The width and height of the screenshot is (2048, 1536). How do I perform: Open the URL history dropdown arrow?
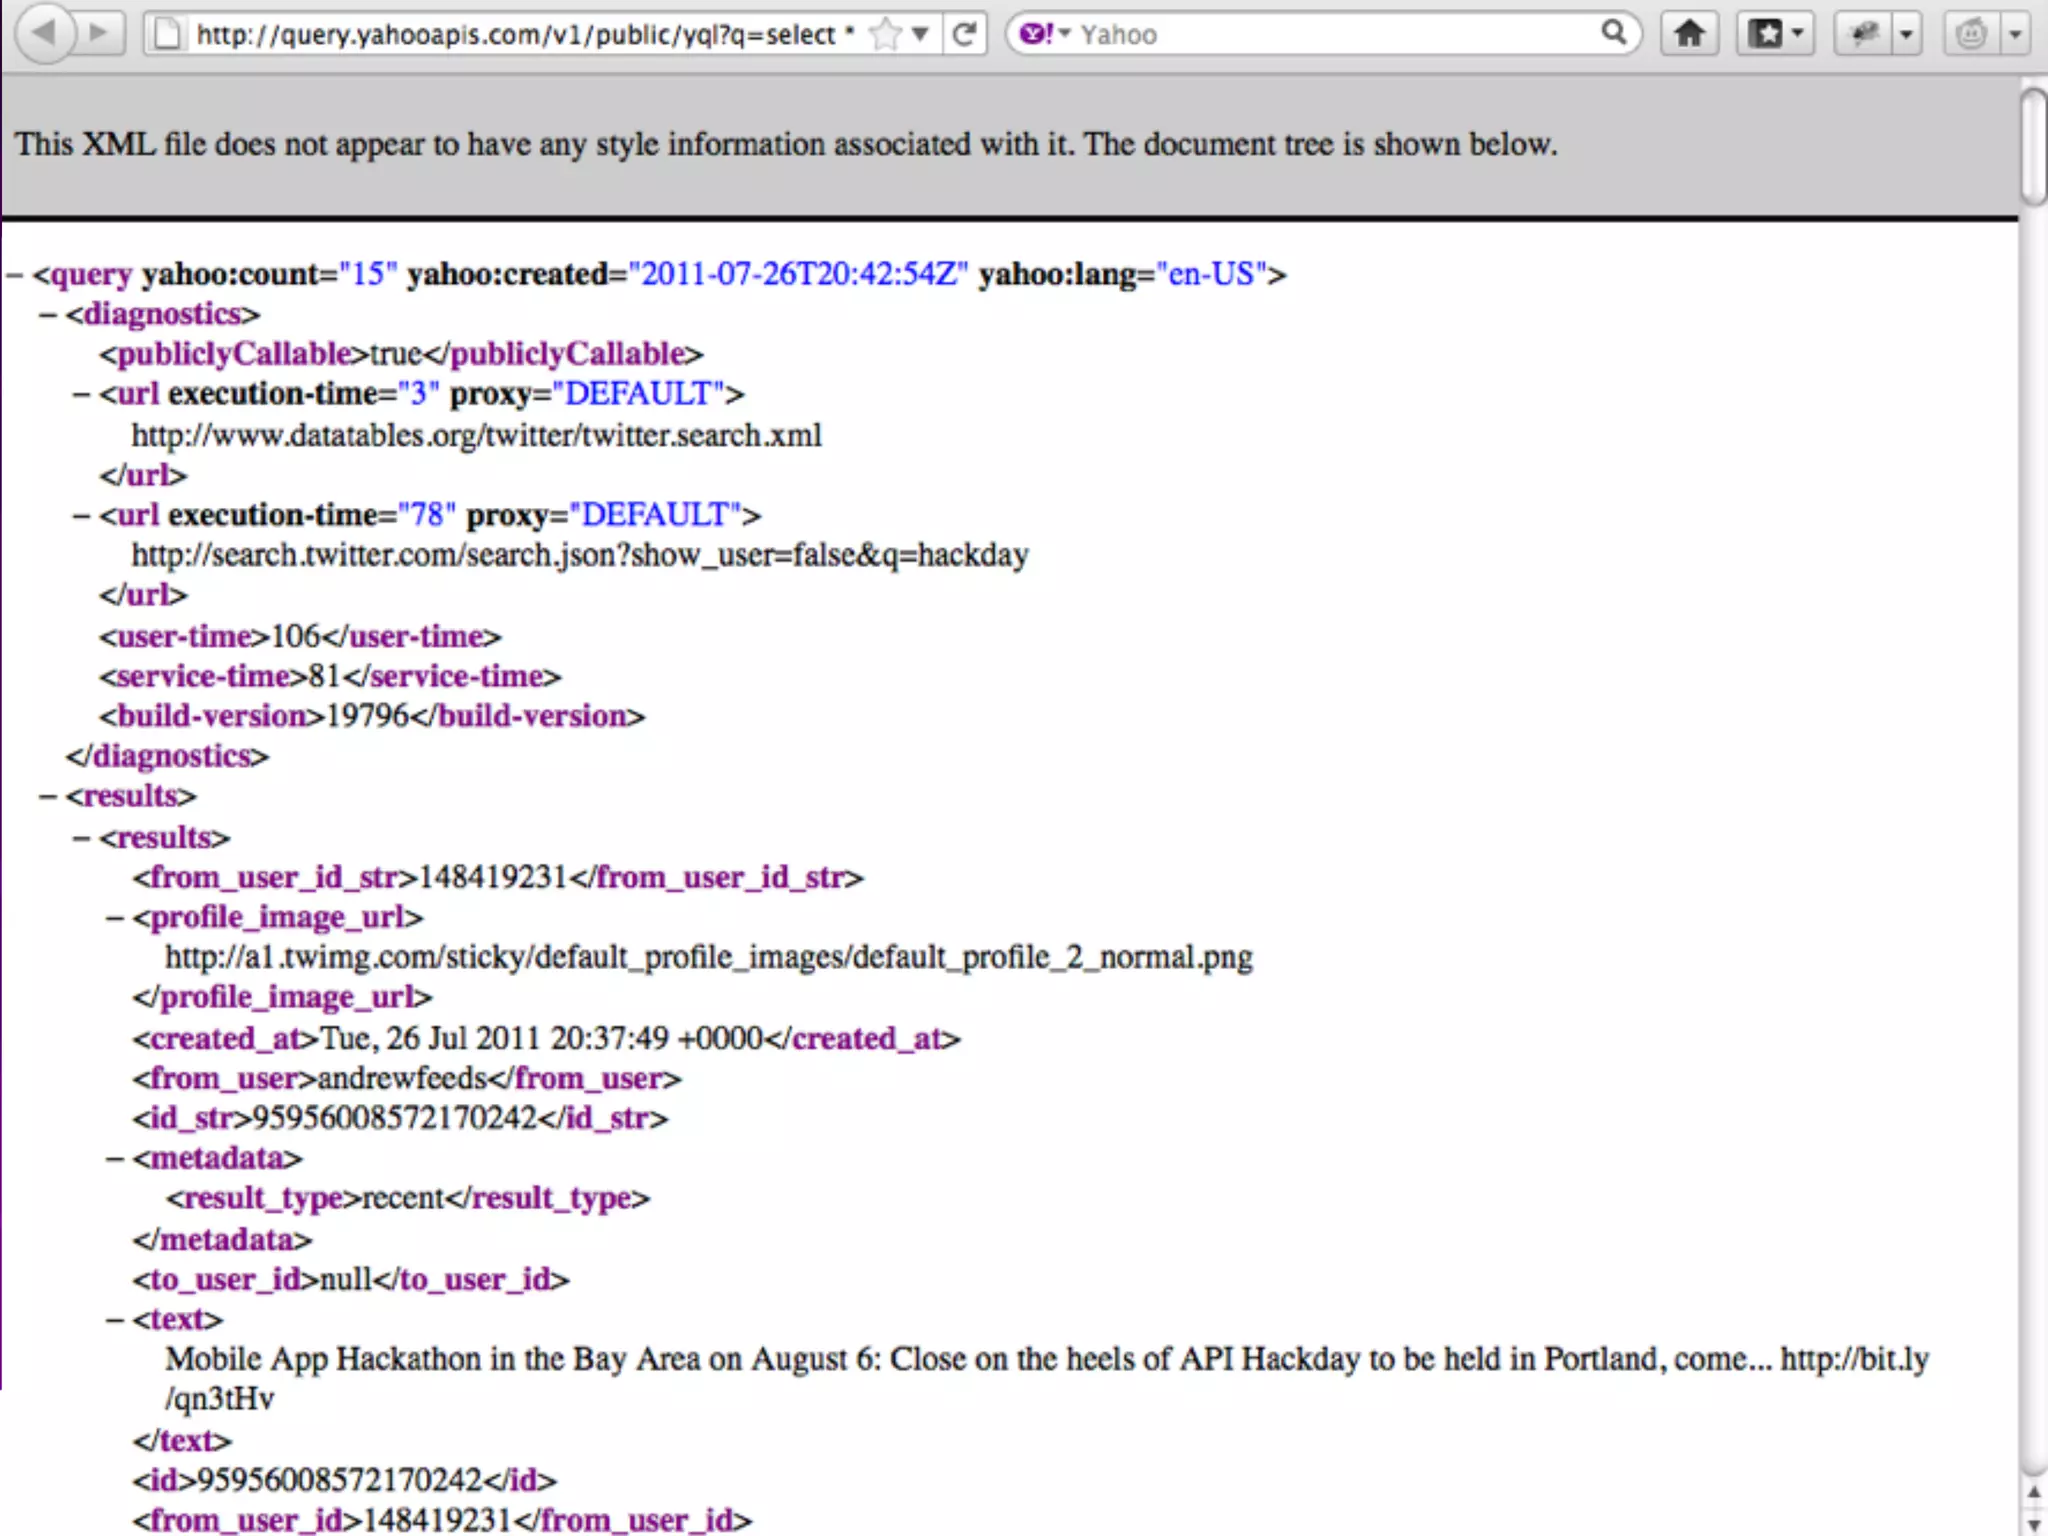(920, 35)
